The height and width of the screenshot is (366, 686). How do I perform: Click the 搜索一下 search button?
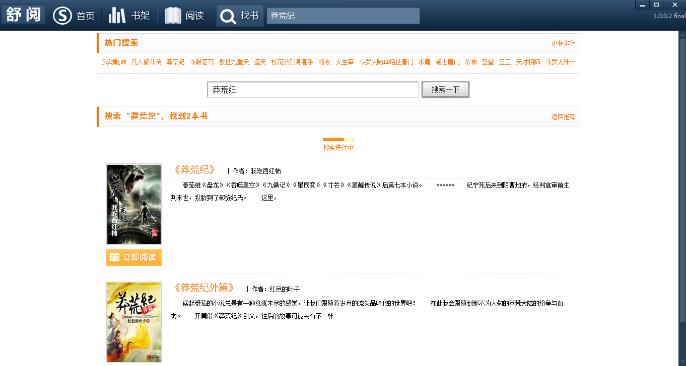445,90
